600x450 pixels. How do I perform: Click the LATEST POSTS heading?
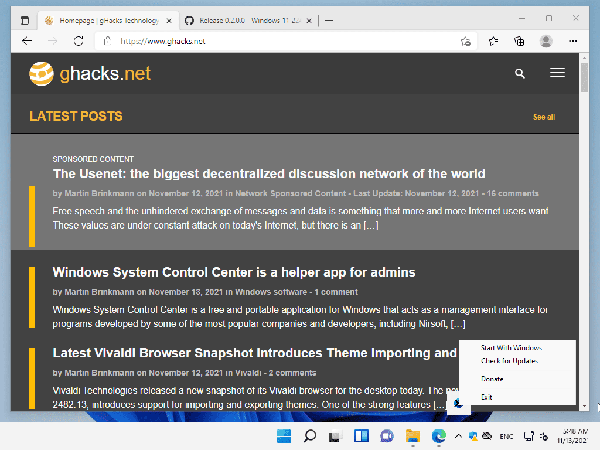click(76, 116)
